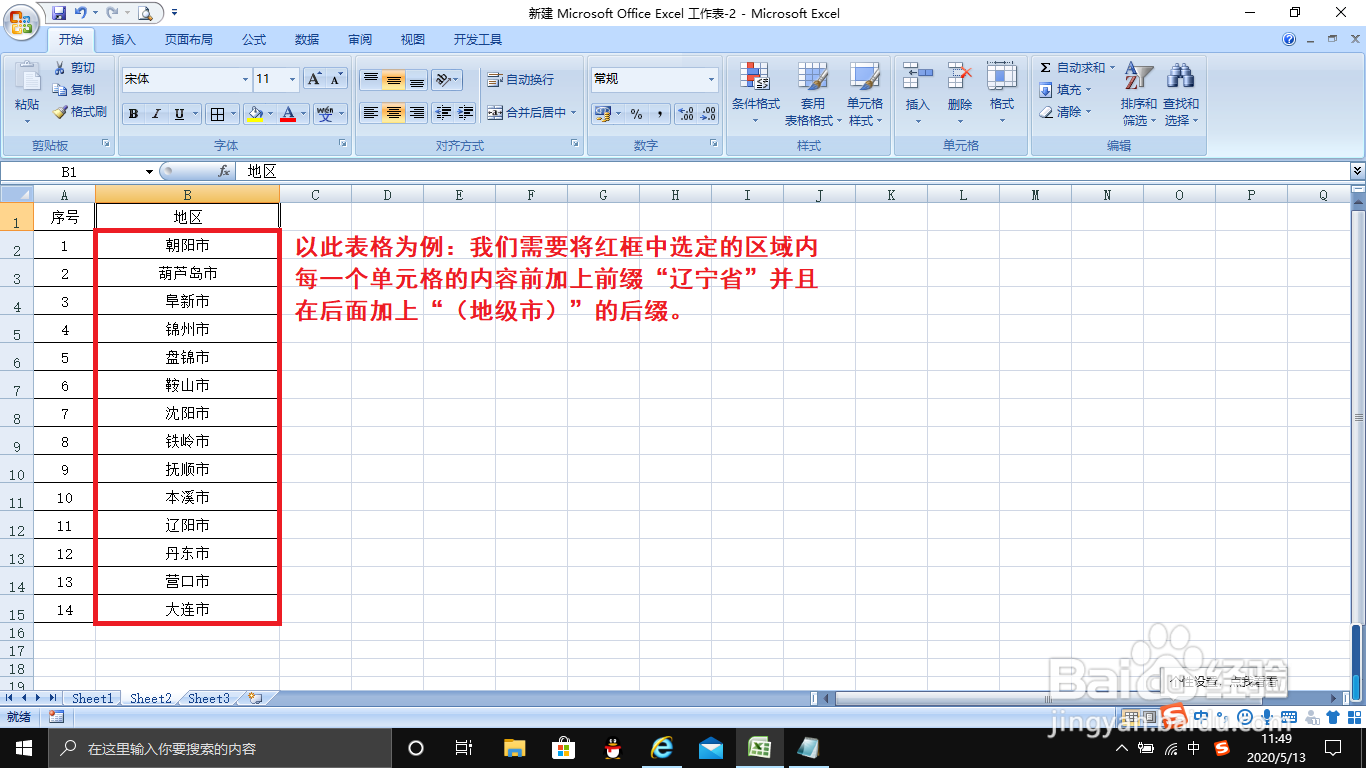Toggle bottom vertical alignment
The width and height of the screenshot is (1366, 769).
(417, 79)
